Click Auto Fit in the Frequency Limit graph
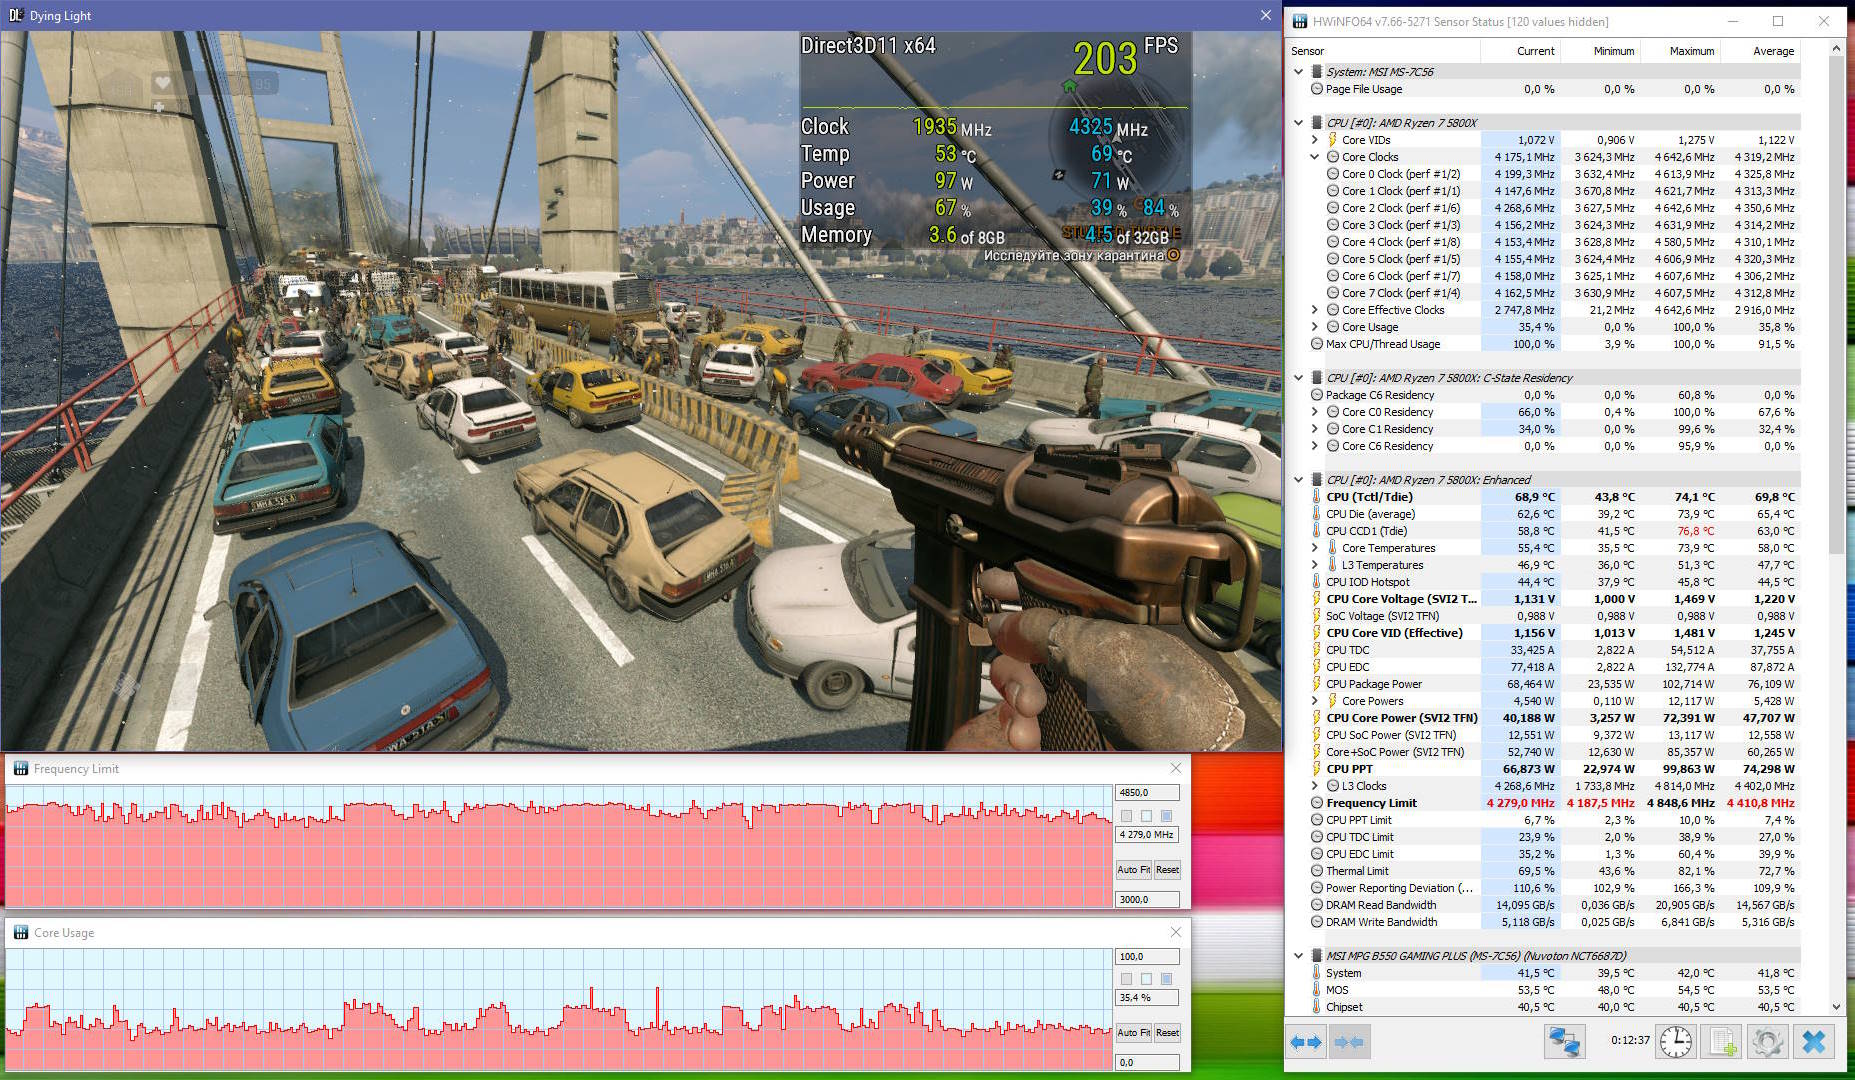1855x1080 pixels. 1134,870
